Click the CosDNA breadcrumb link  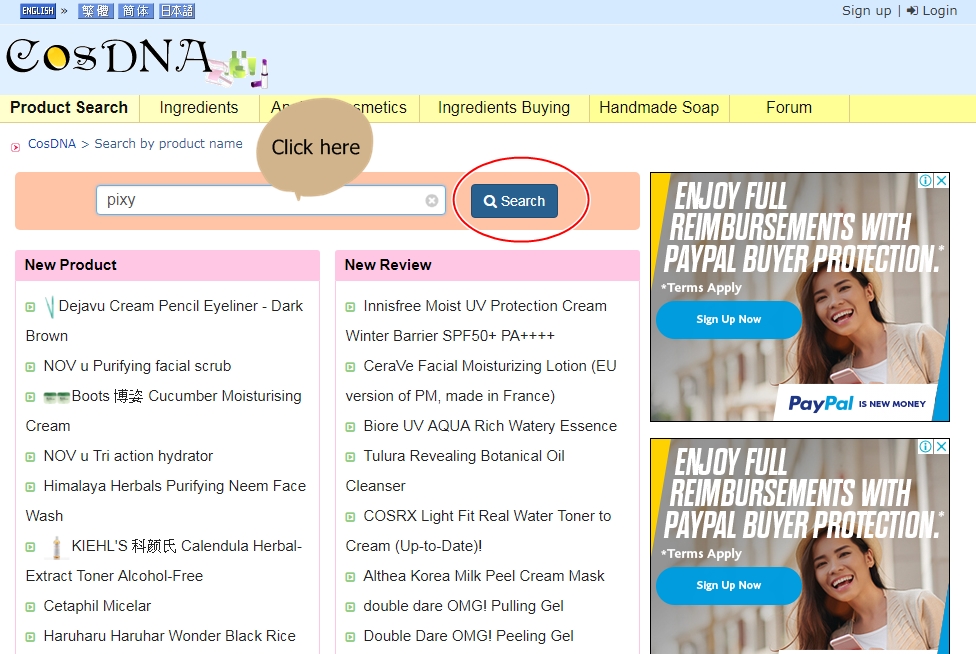[52, 144]
